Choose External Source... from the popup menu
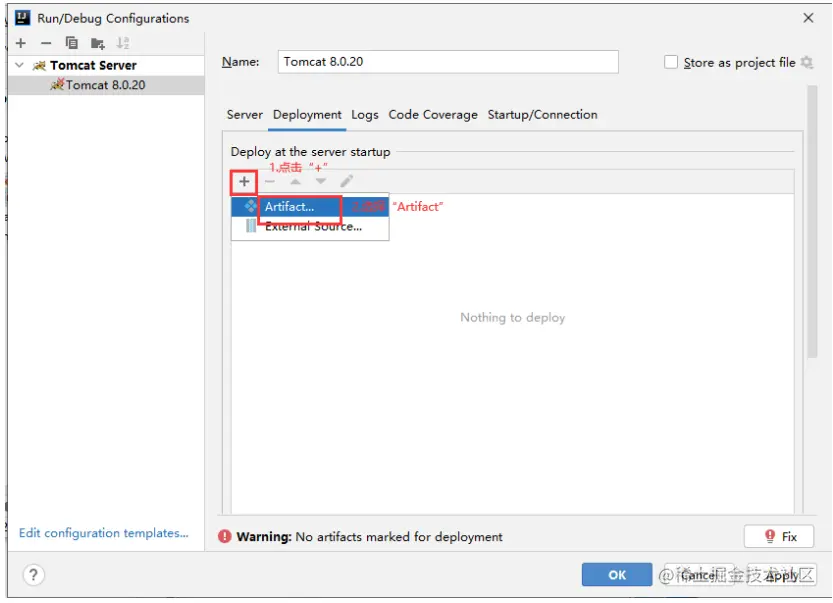 tap(310, 226)
